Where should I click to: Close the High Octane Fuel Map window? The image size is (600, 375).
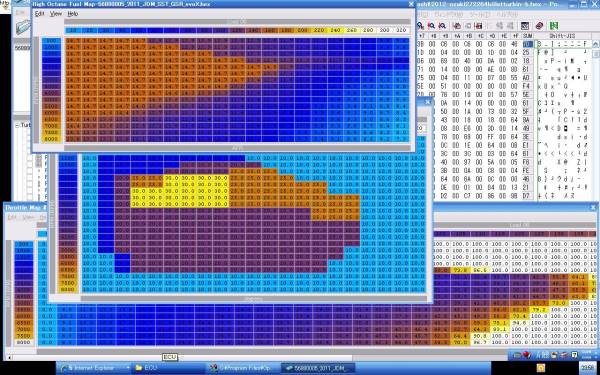[x=411, y=4]
